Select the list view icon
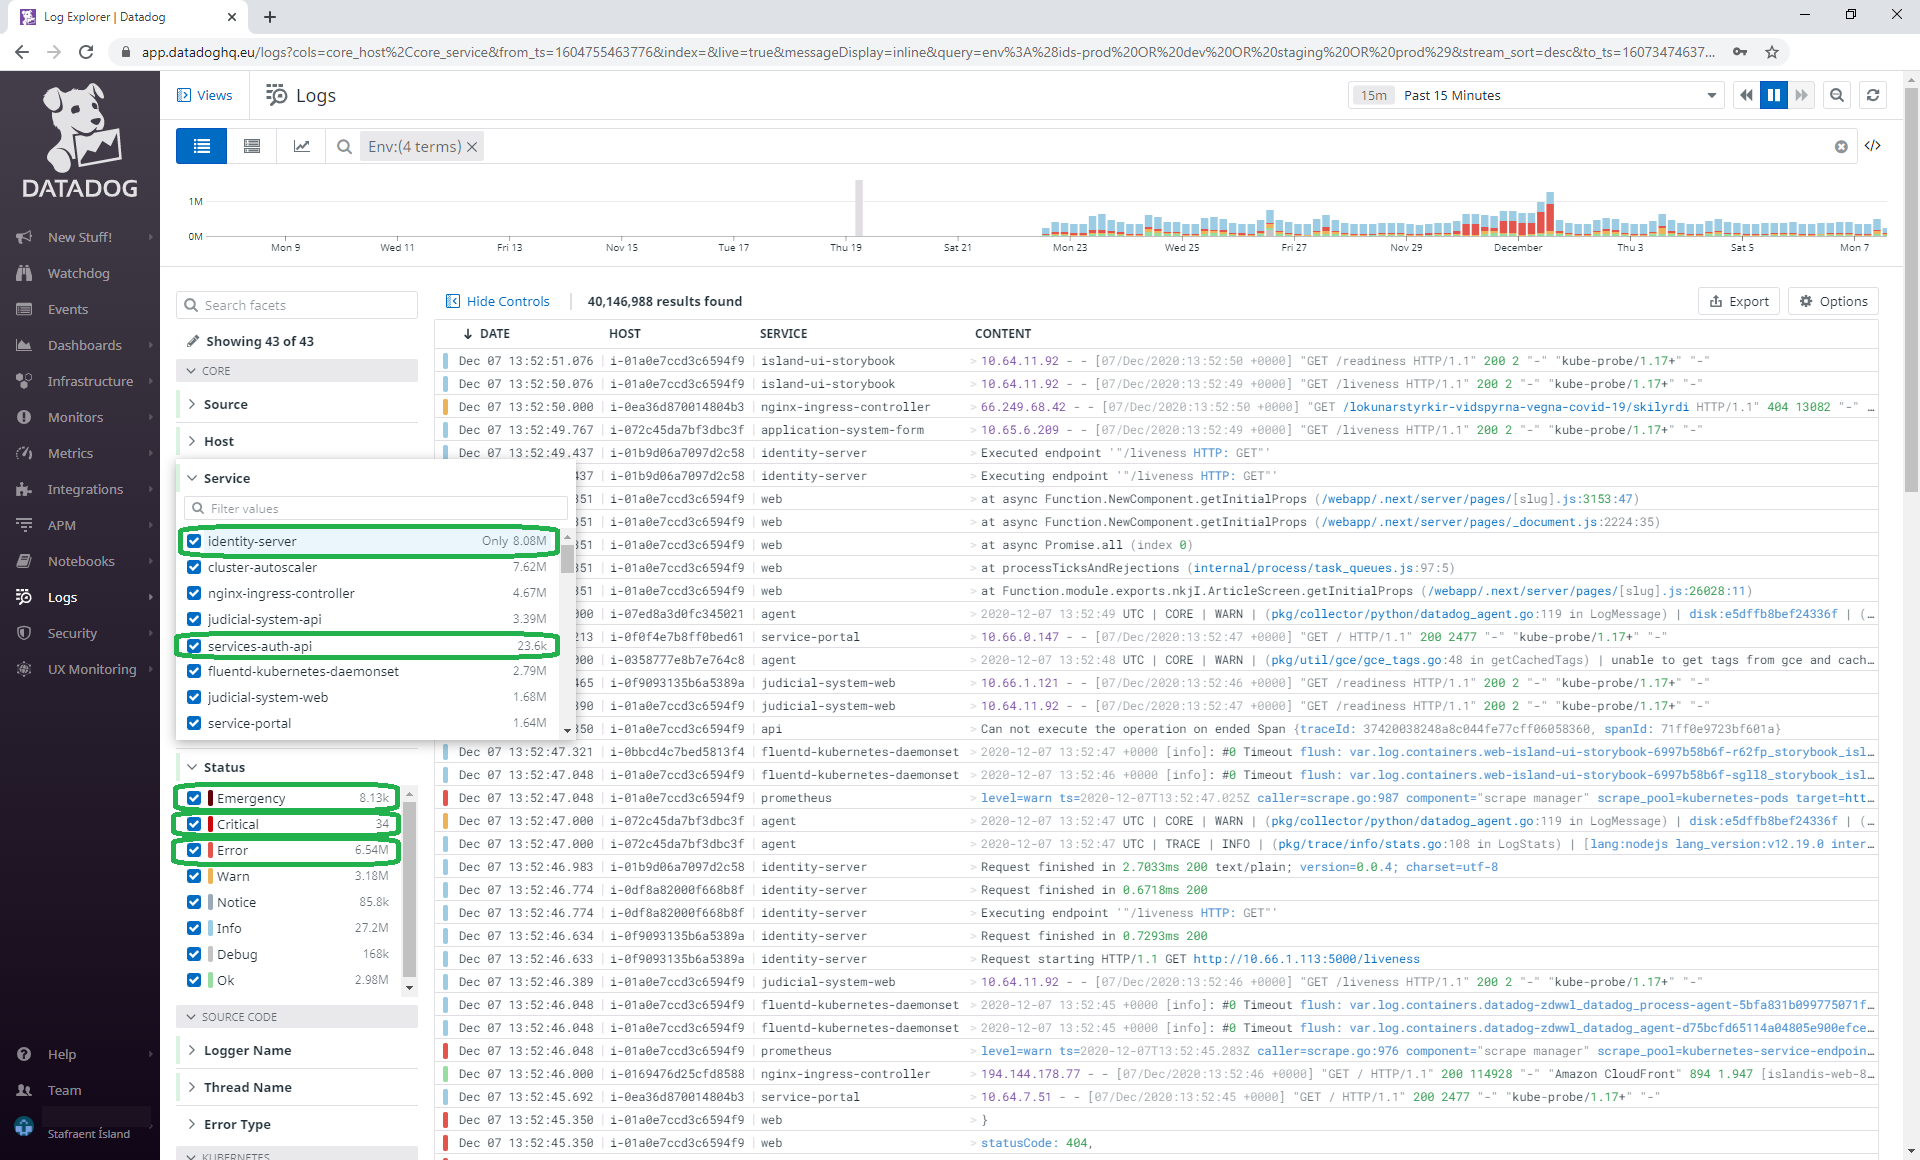This screenshot has height=1160, width=1920. tap(202, 146)
